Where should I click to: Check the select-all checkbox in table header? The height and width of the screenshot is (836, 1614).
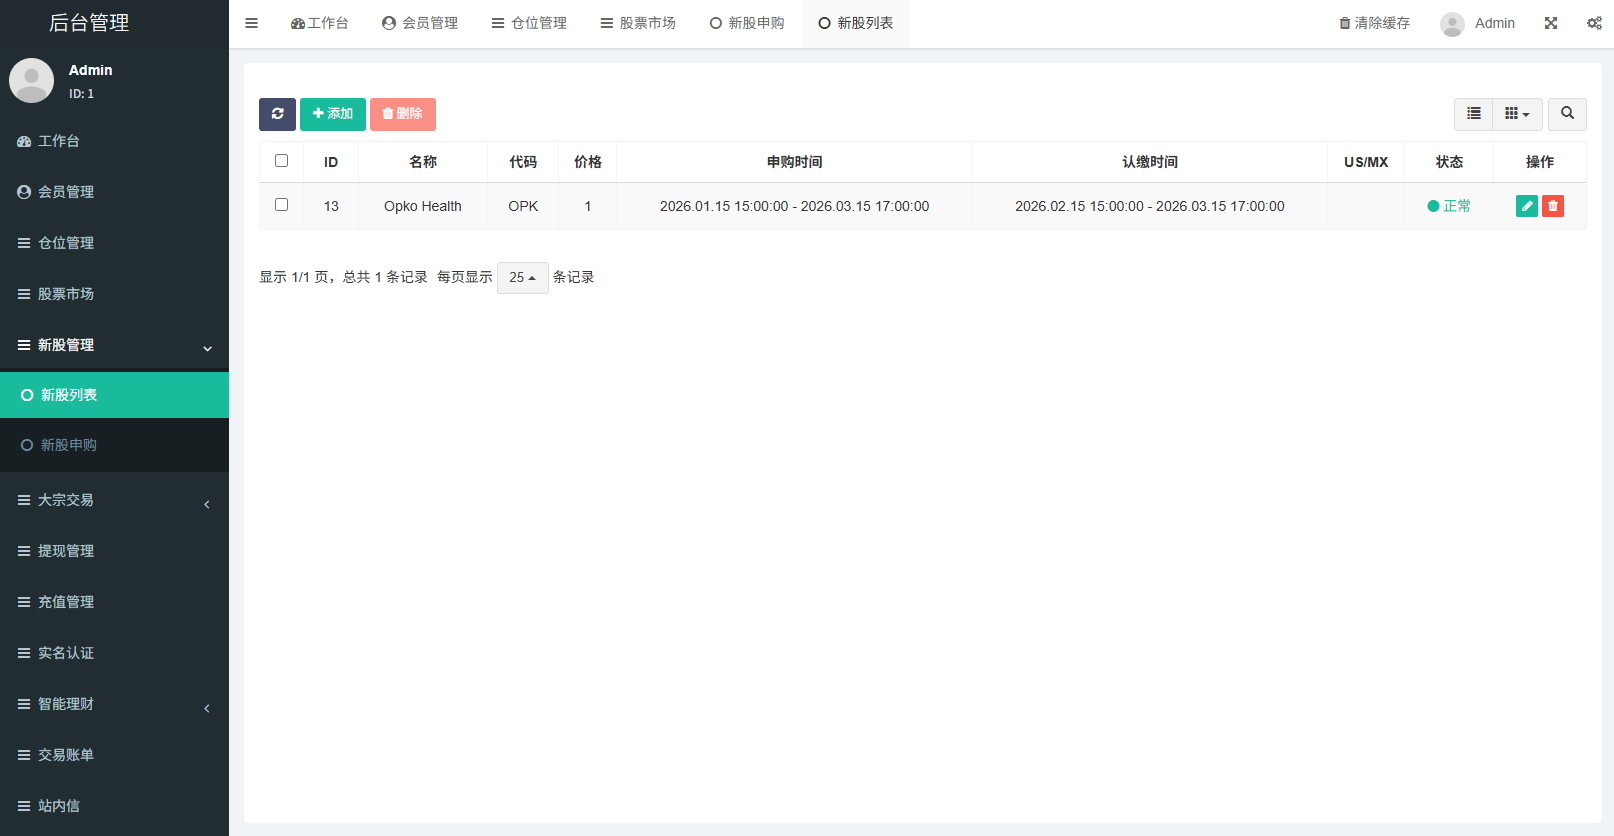(281, 161)
